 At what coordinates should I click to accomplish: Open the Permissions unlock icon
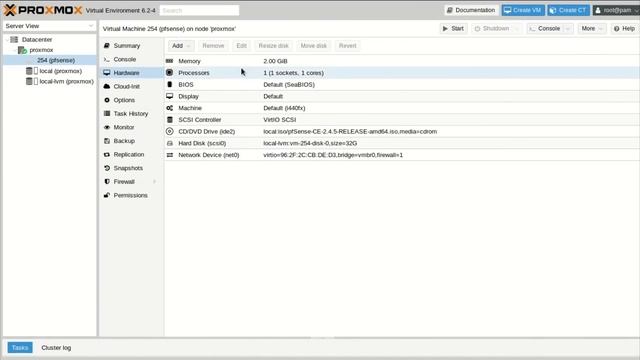coord(107,195)
